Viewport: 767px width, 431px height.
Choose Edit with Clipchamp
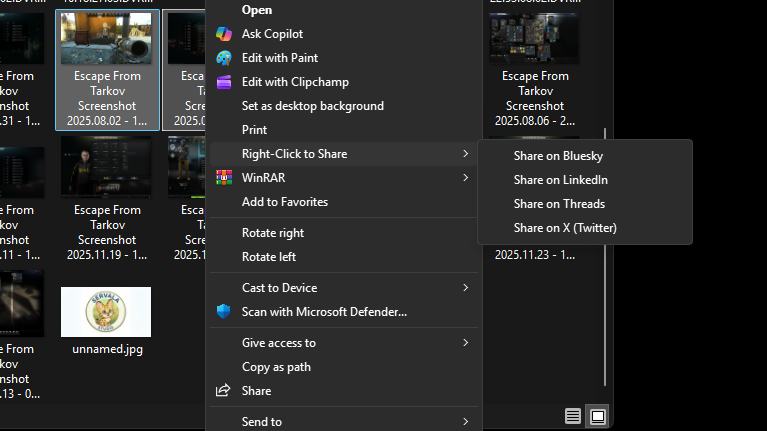344,82
